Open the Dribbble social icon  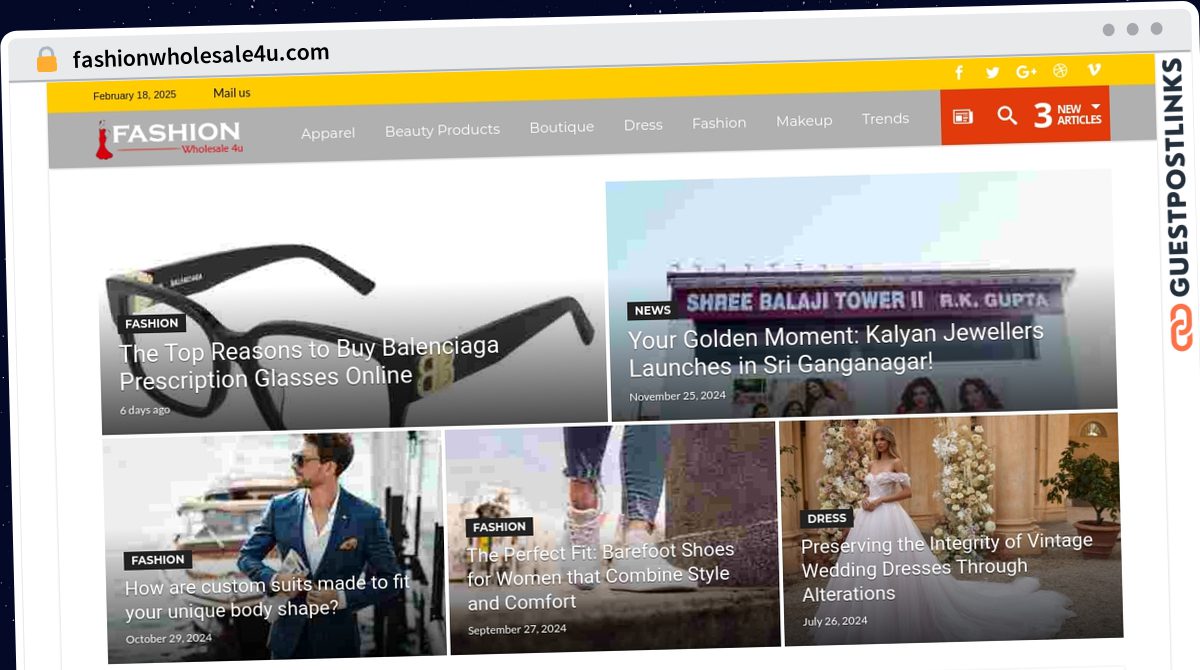point(1061,70)
